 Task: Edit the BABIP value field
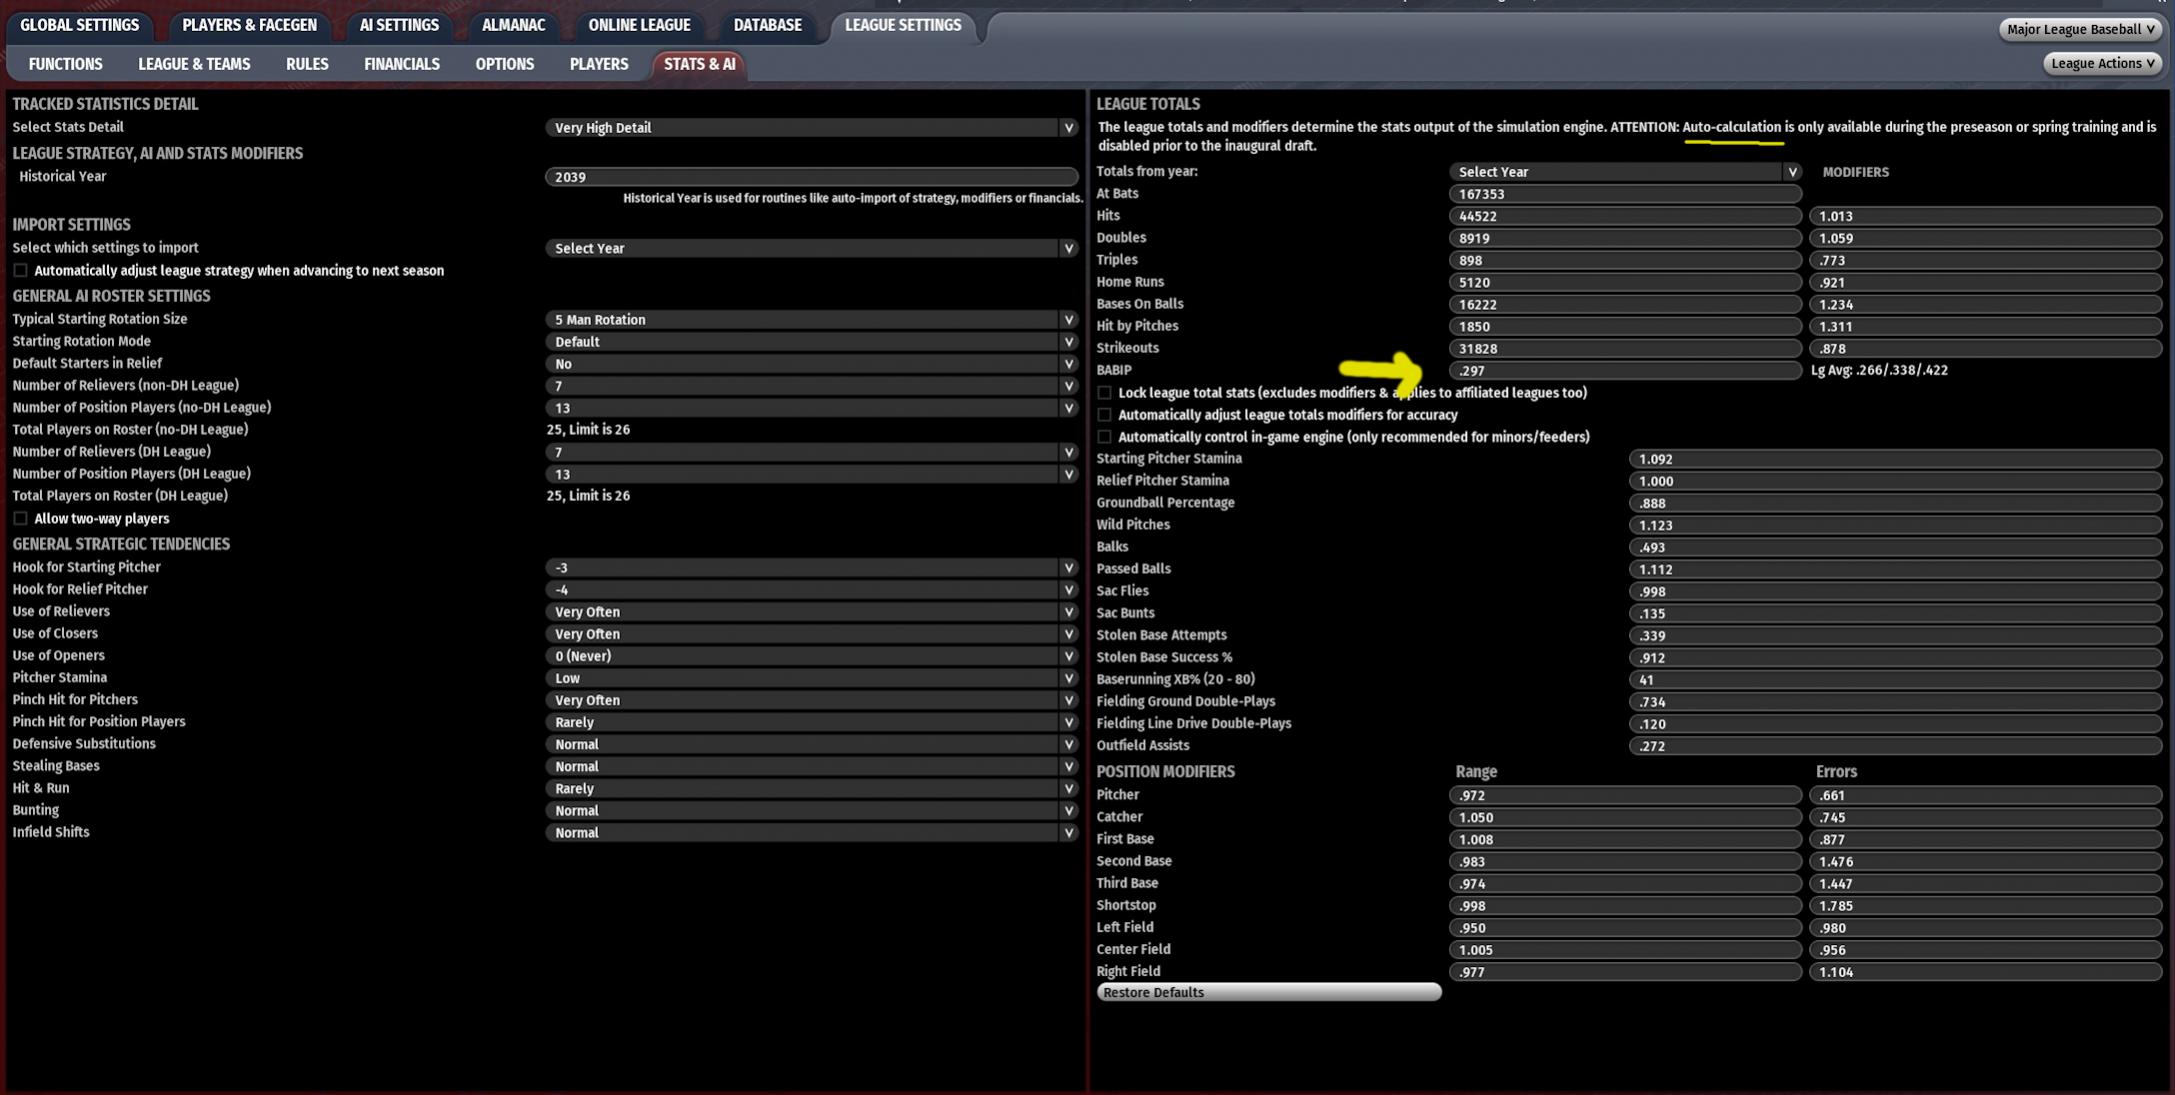pos(1624,371)
